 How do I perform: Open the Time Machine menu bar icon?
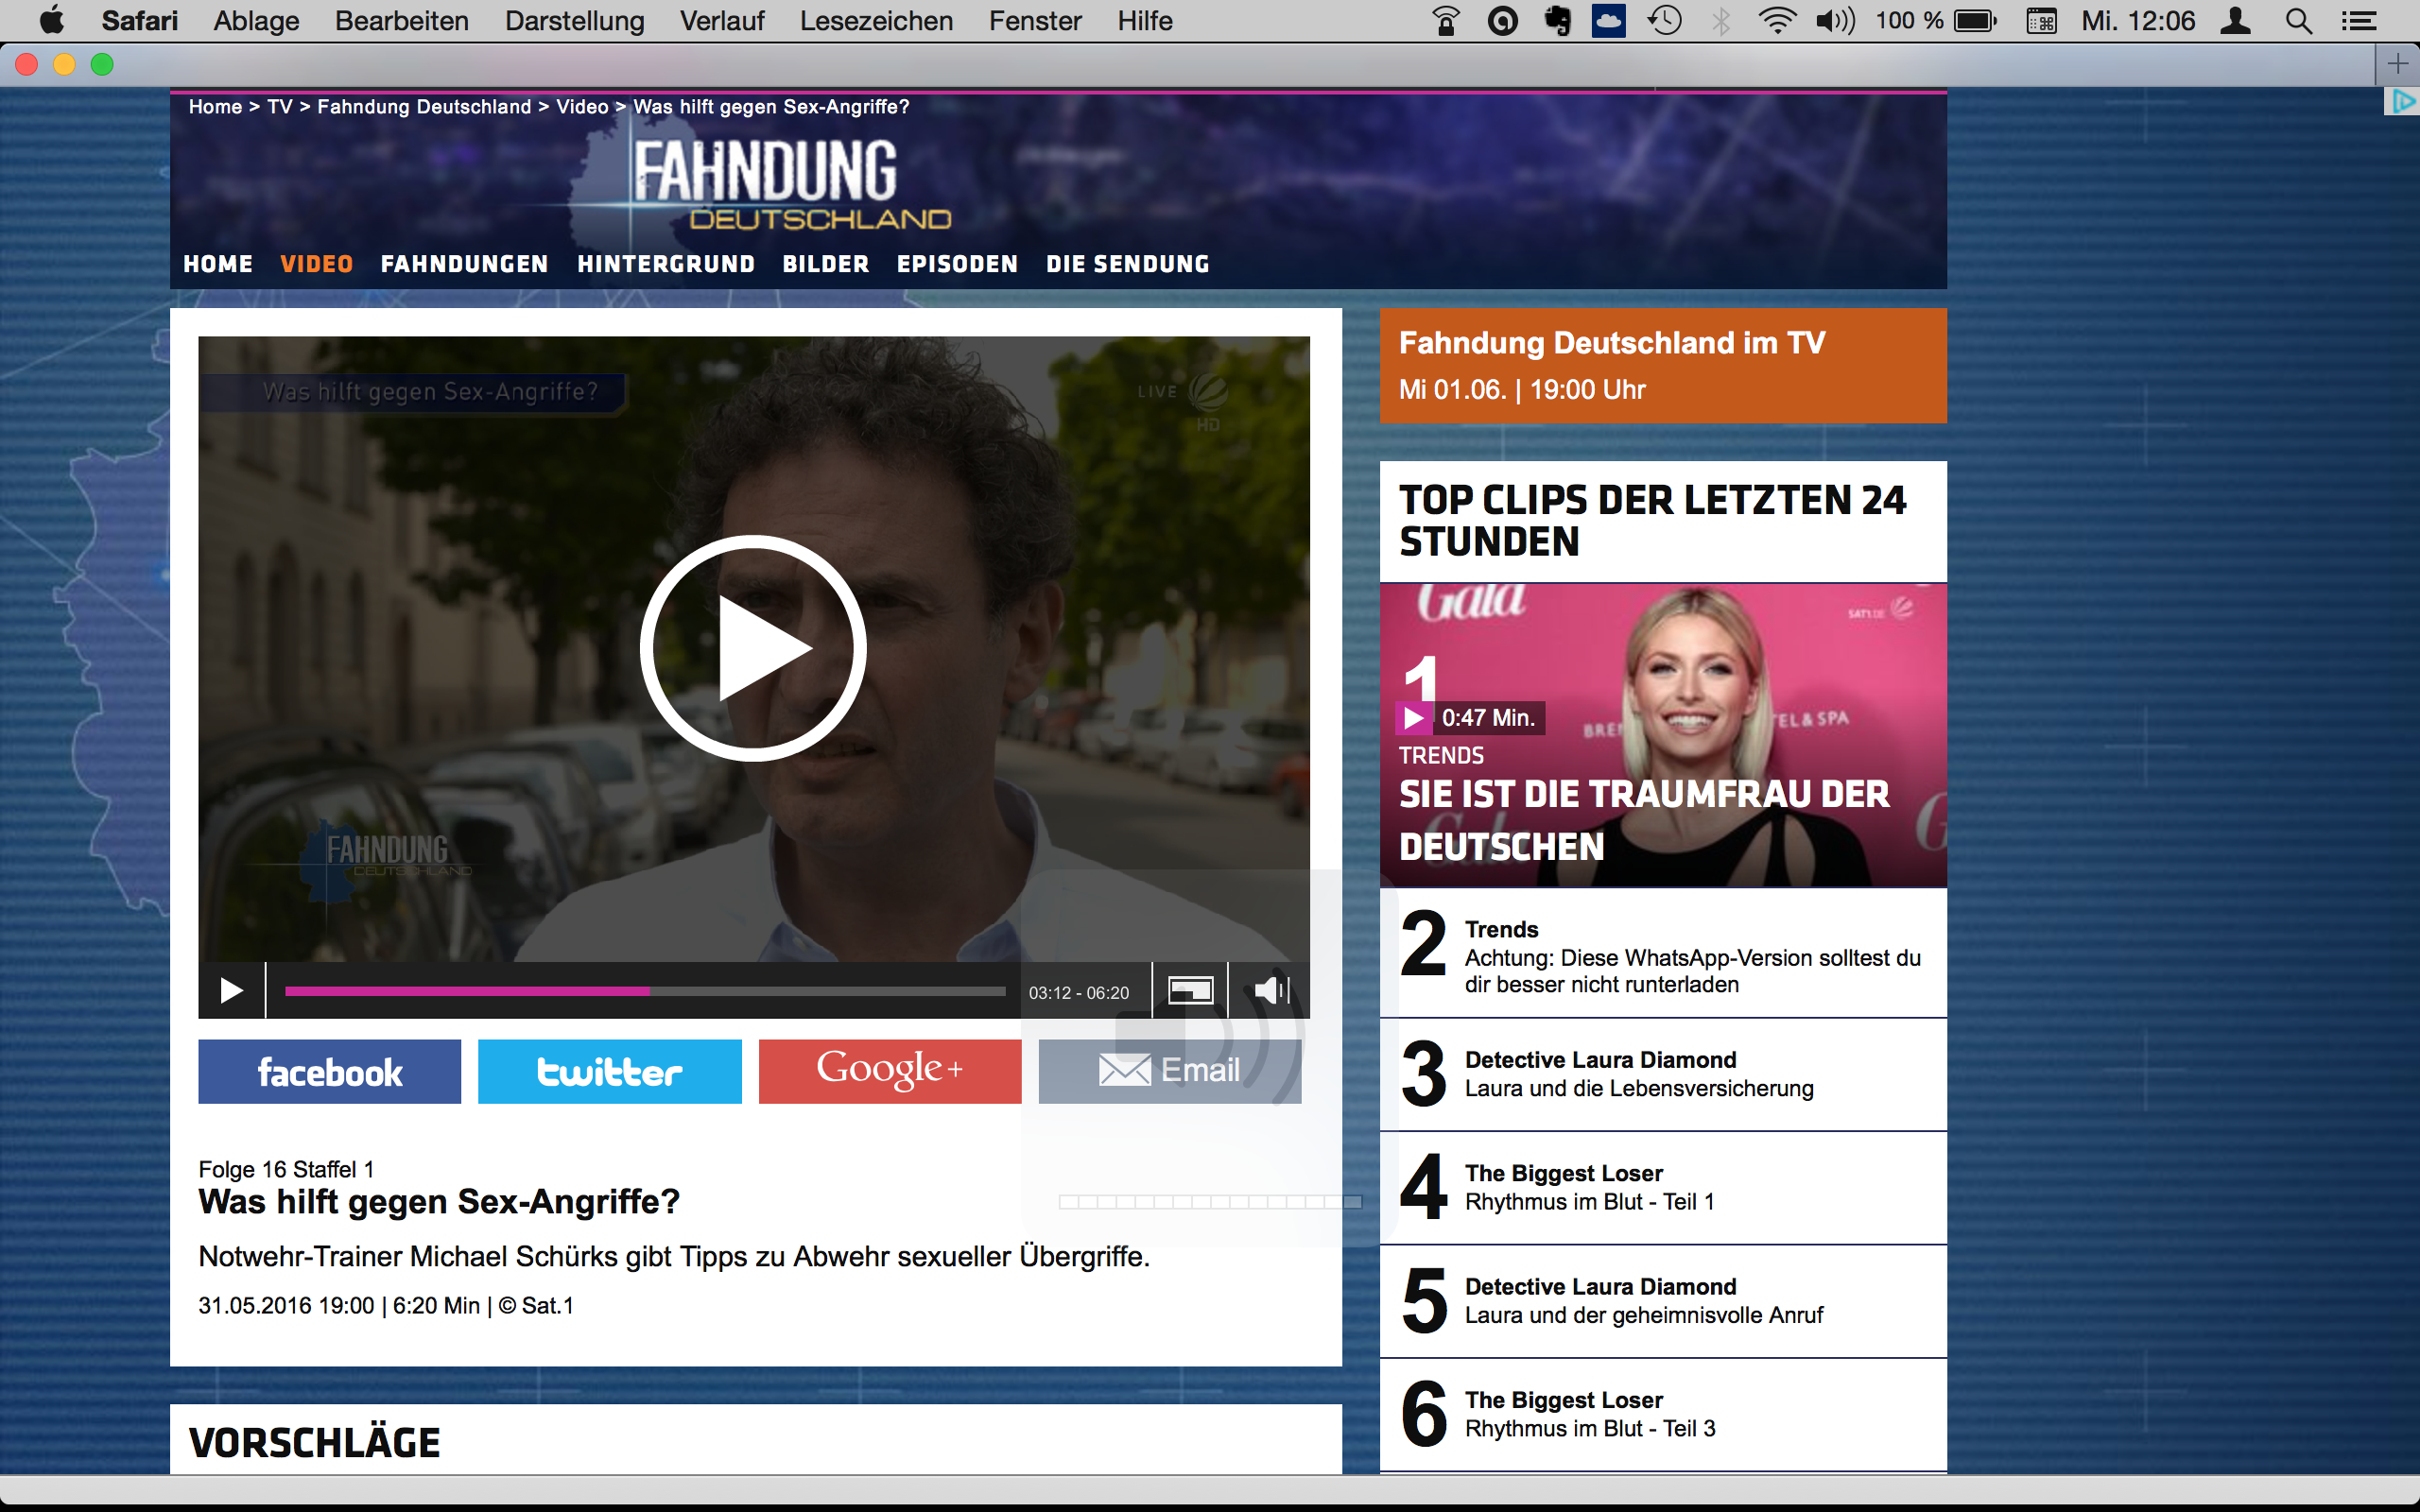(x=1665, y=21)
